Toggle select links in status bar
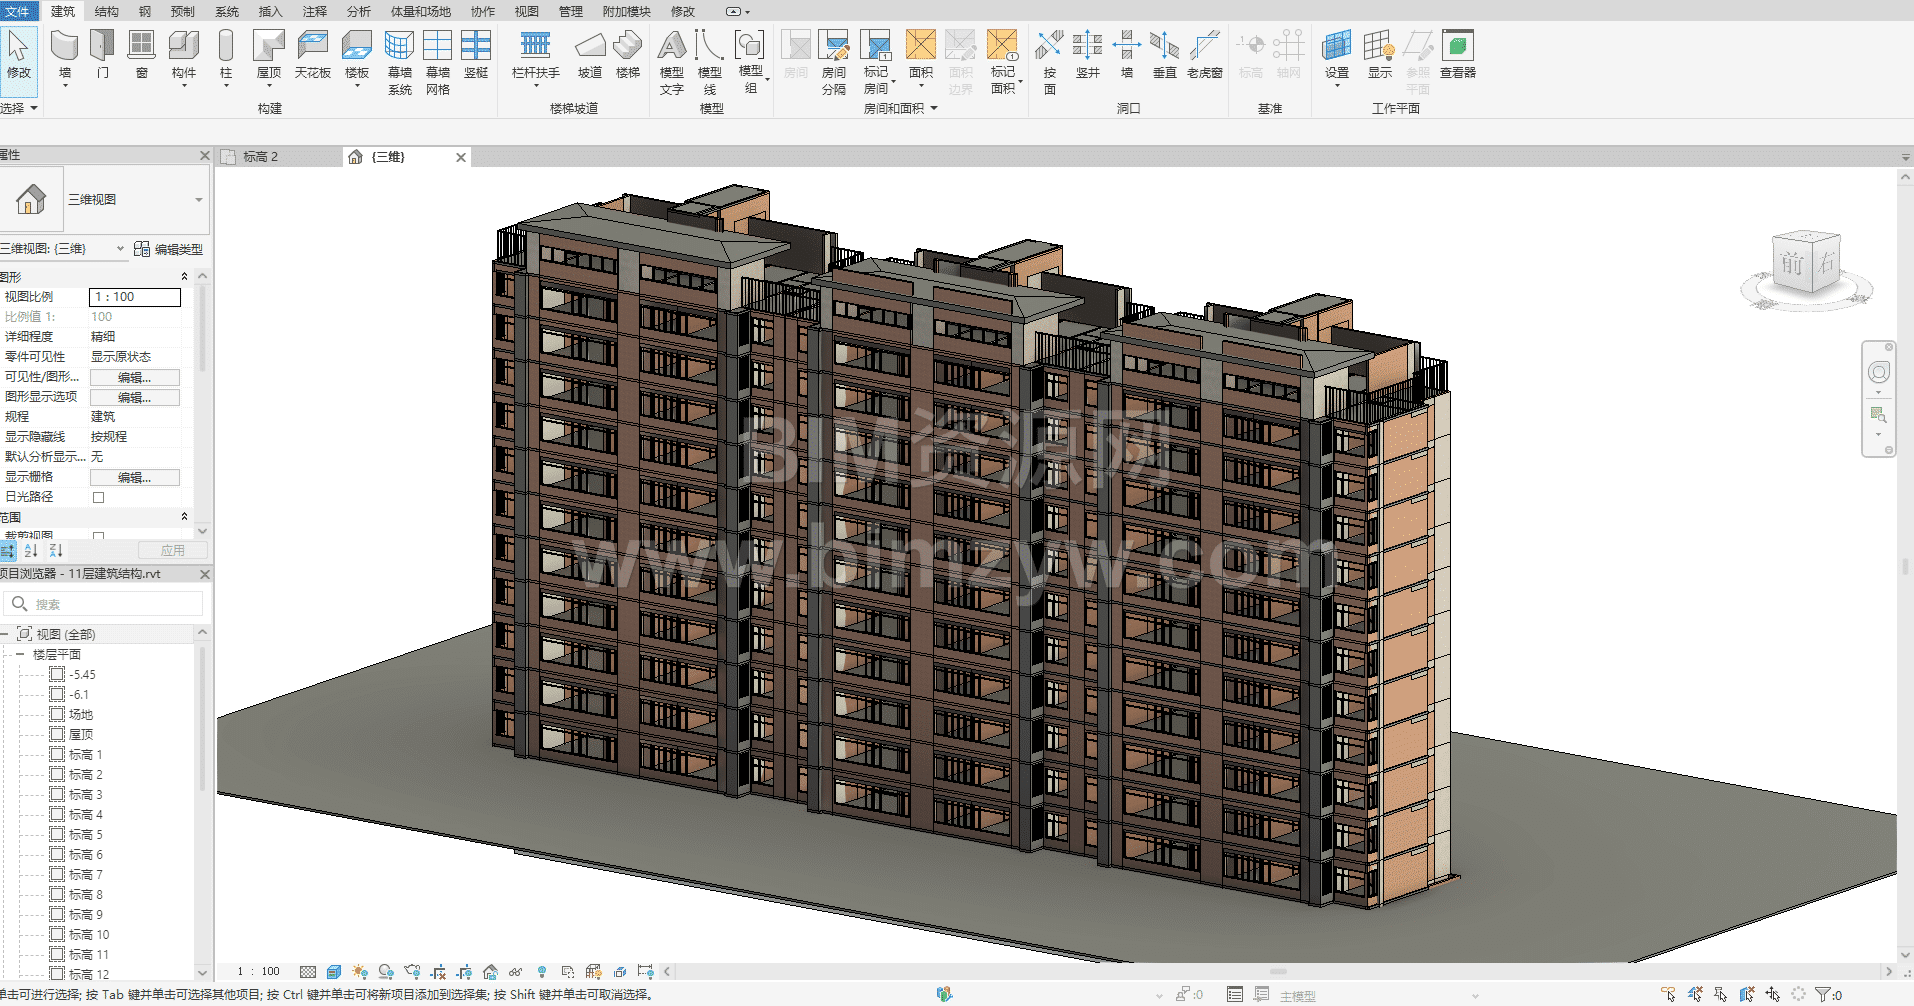Screen dimensions: 1914x1006 [1668, 995]
